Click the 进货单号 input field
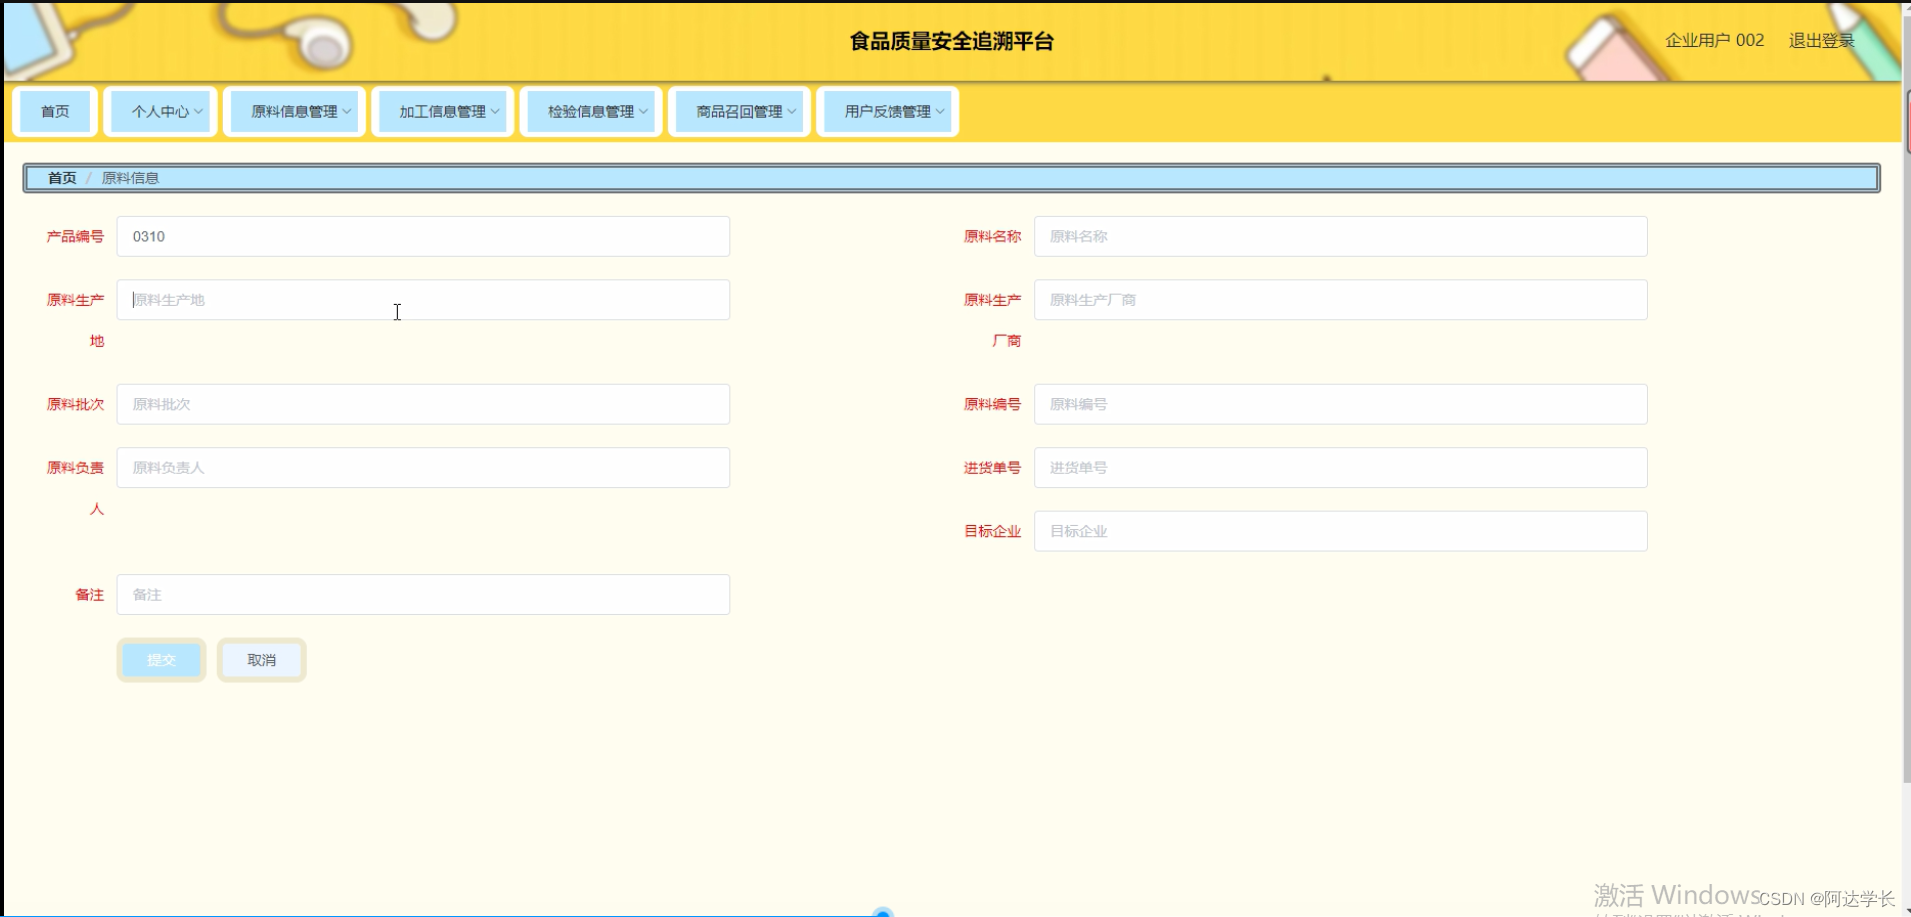Image resolution: width=1911 pixels, height=917 pixels. point(1340,467)
